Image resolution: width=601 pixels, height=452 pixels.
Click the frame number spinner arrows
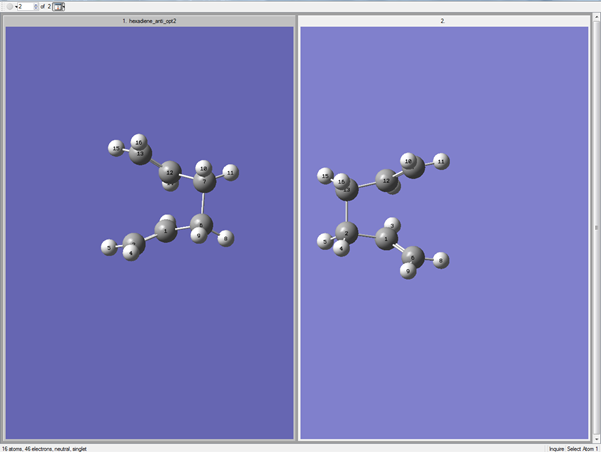pyautogui.click(x=36, y=7)
